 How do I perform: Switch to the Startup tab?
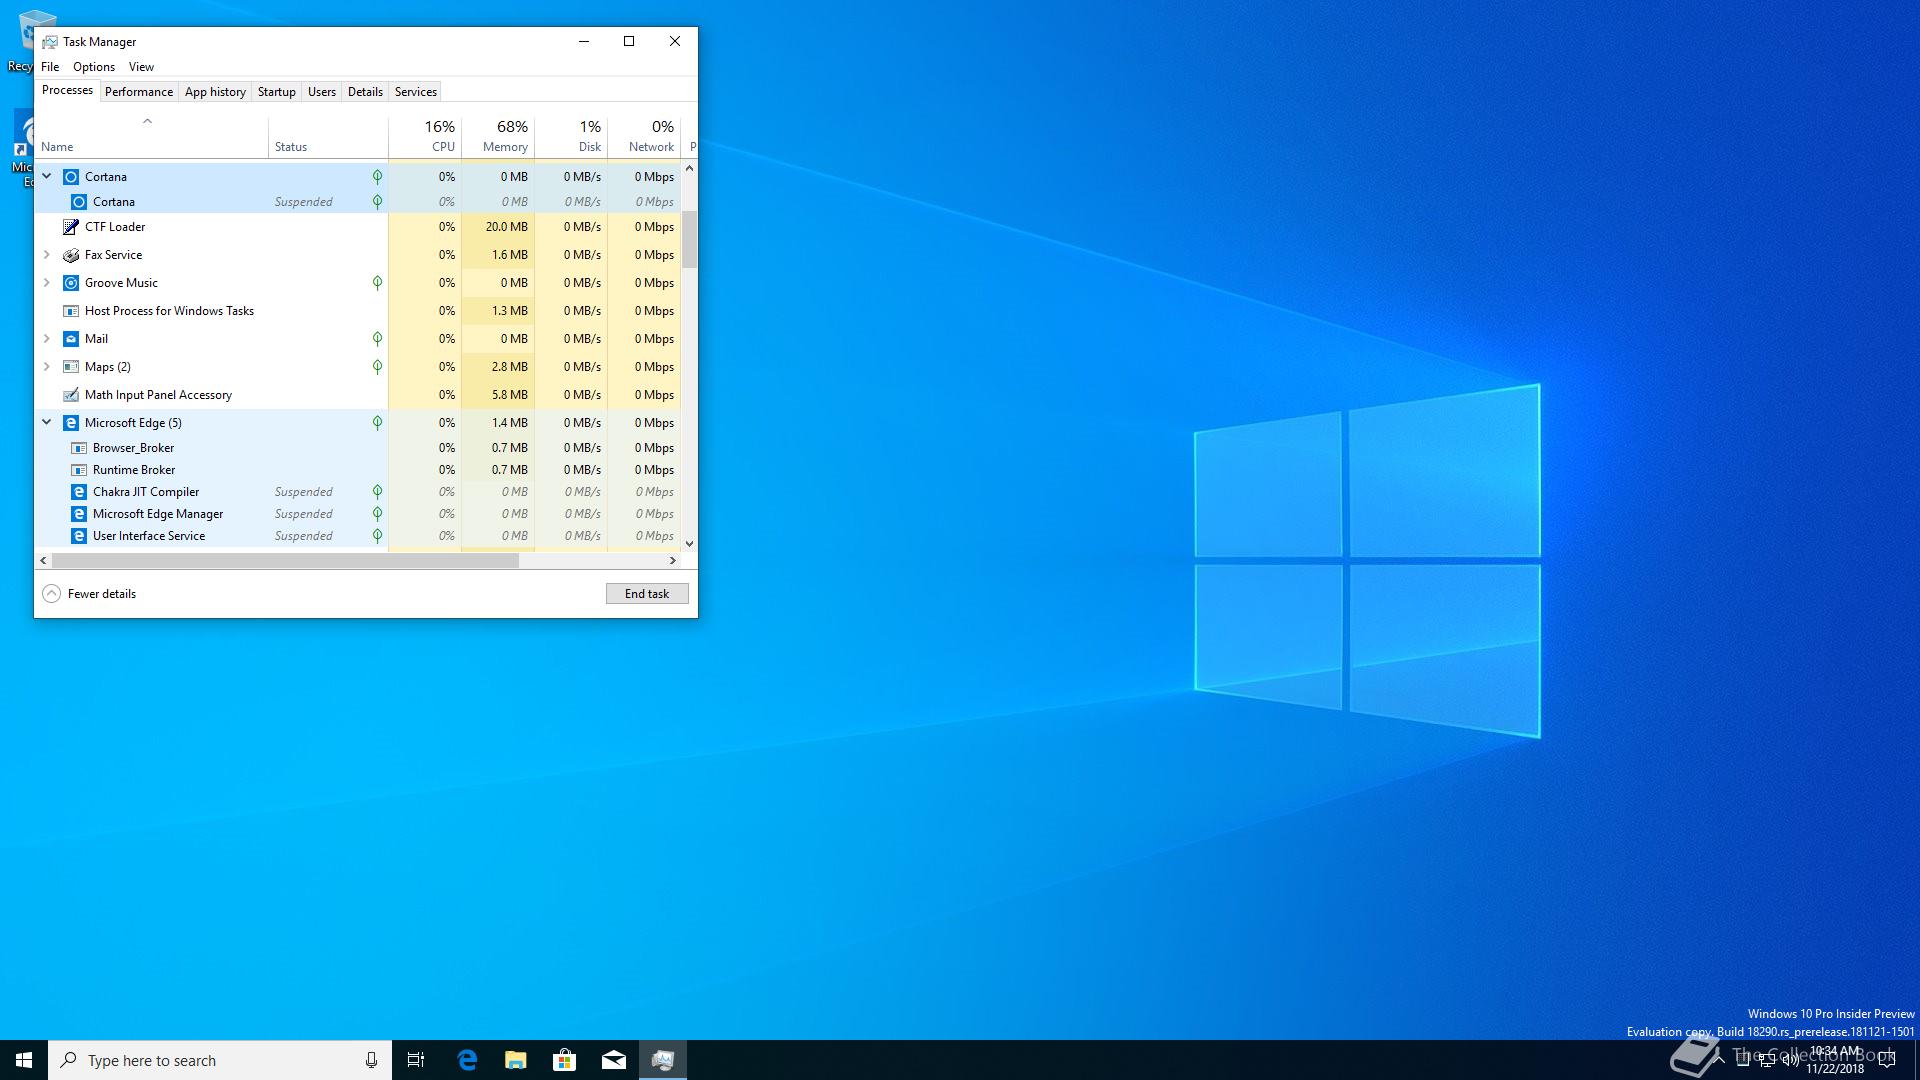277,92
